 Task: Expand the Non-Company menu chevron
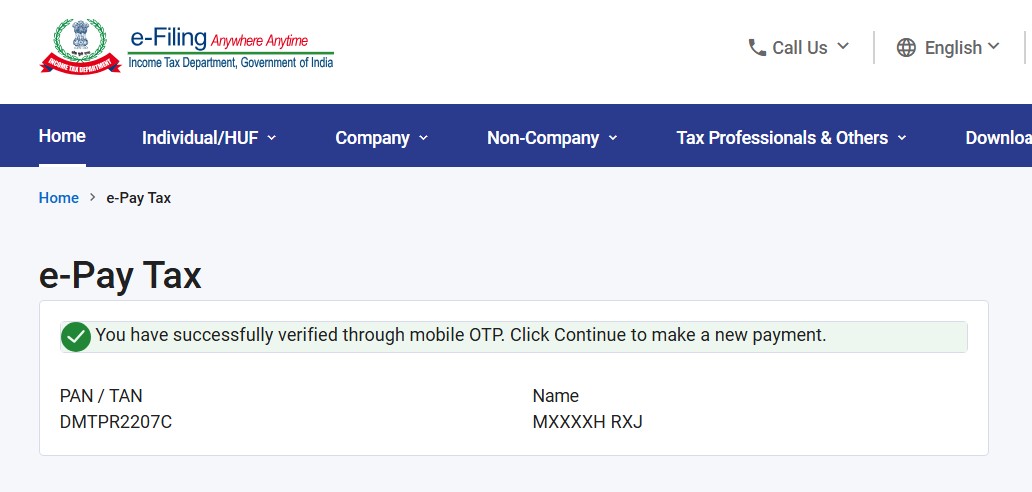pos(613,138)
